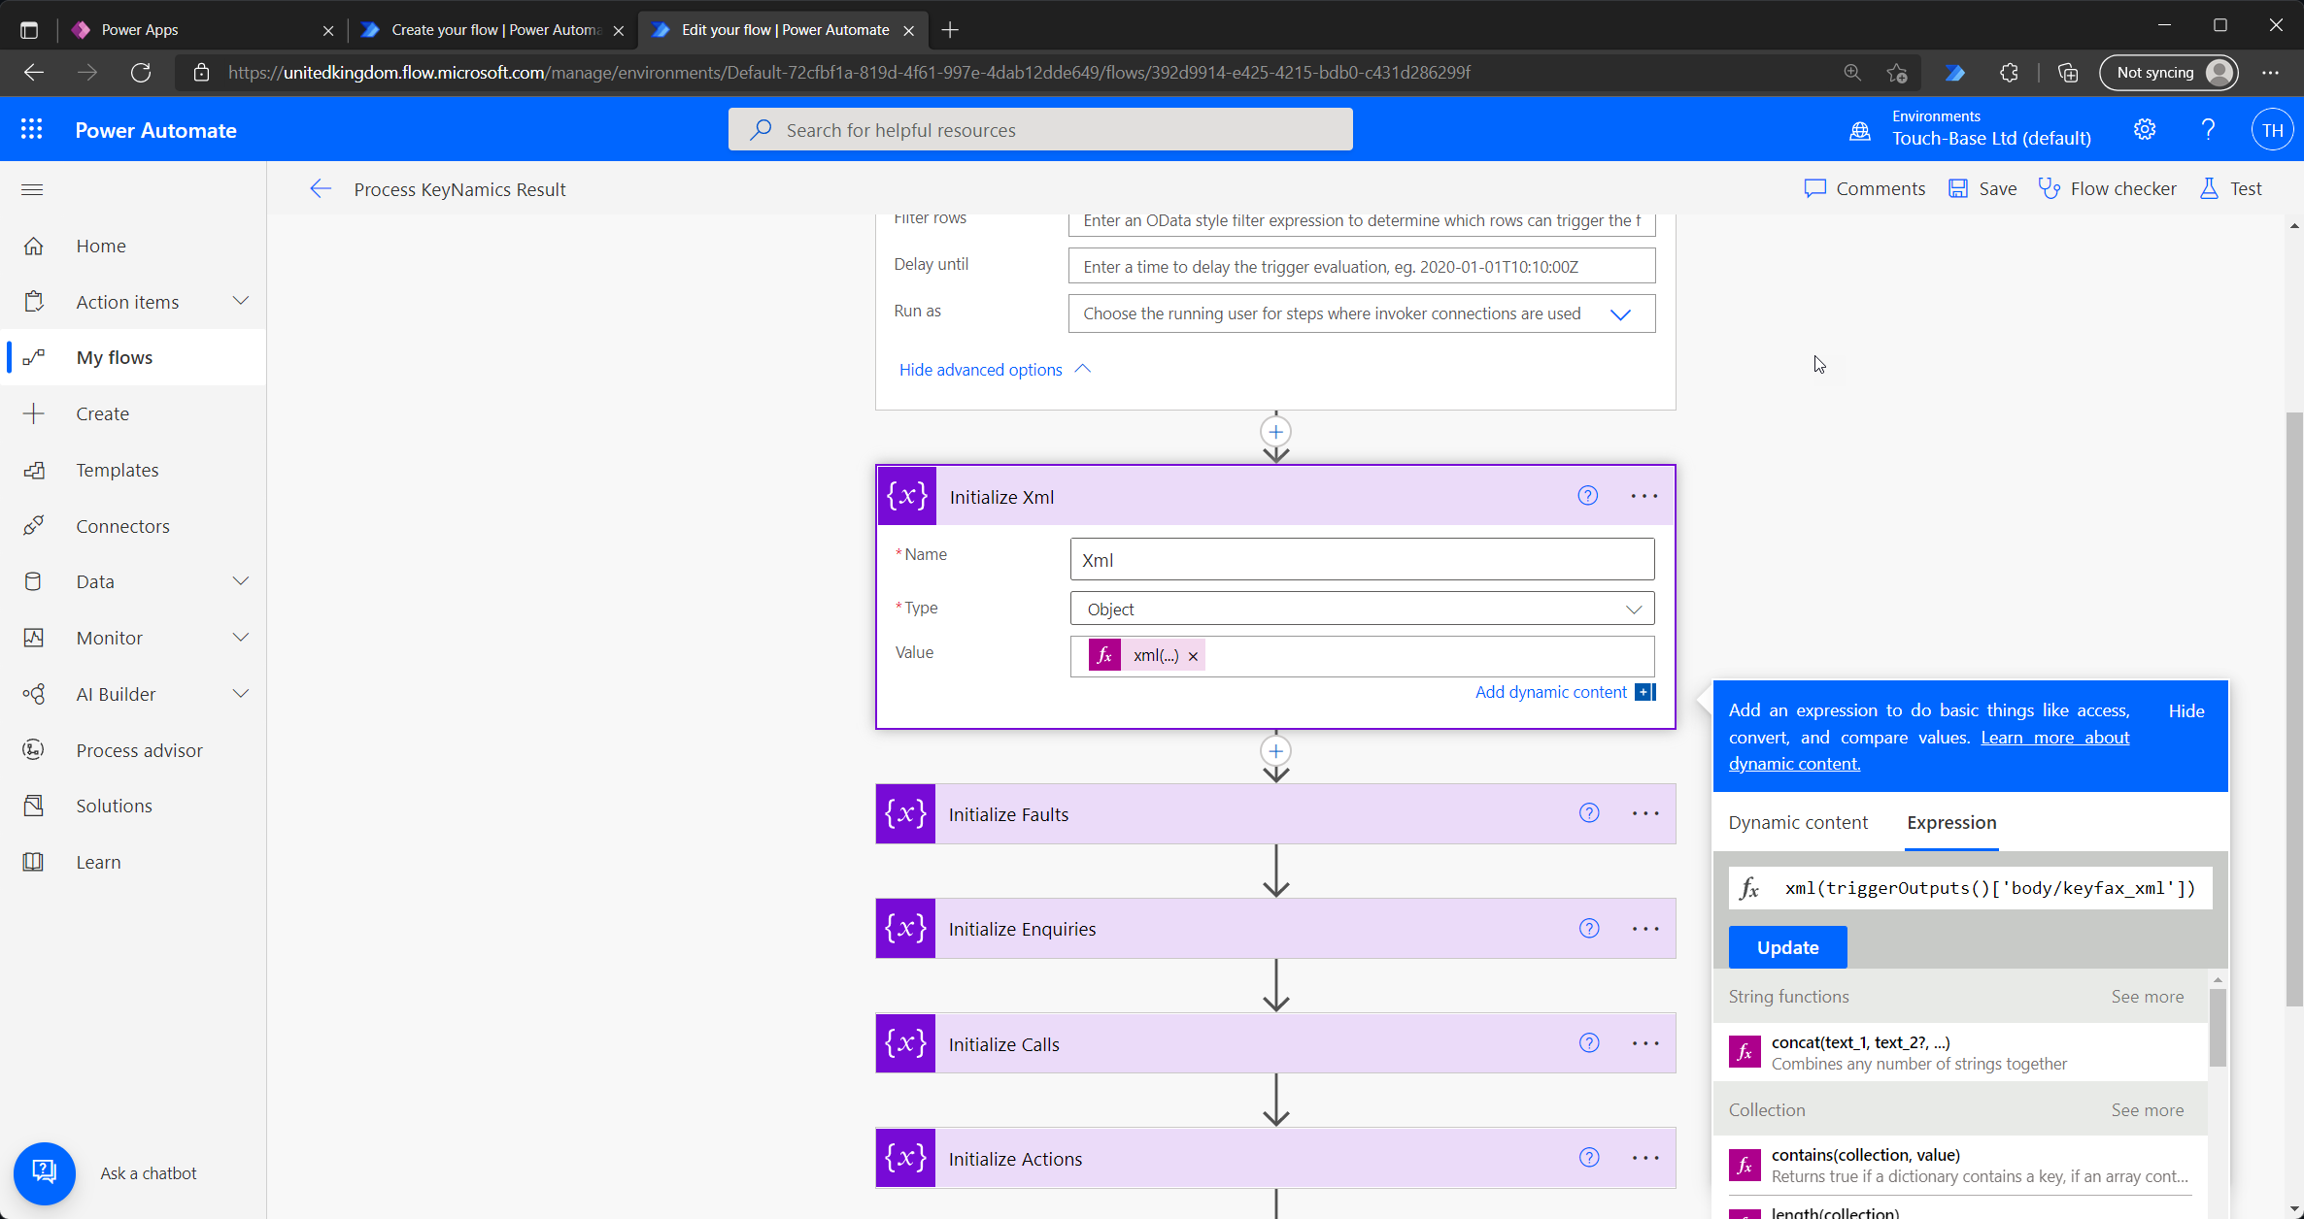2304x1219 pixels.
Task: Open the Type dropdown showing Object
Action: coord(1361,609)
